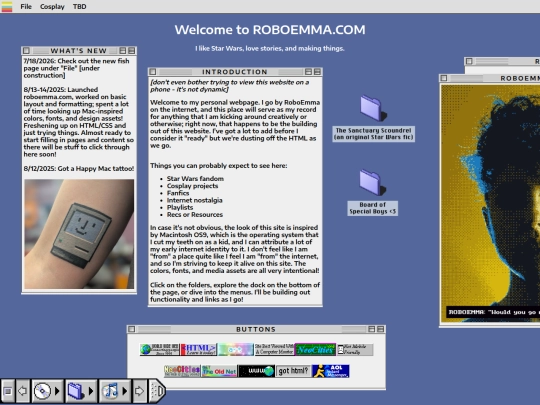Open The Sanctuary Scoundrel folder icon
This screenshot has width=540, height=405.
[x=373, y=108]
